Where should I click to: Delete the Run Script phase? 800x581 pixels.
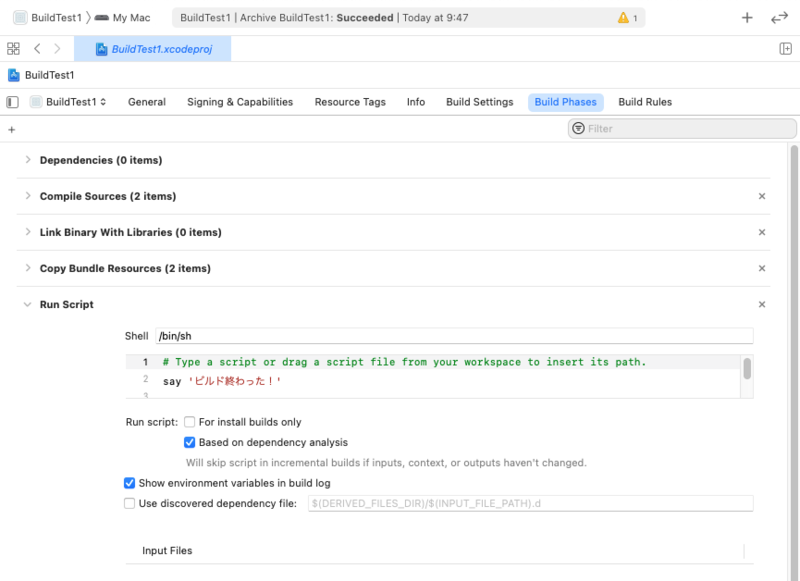(x=762, y=305)
